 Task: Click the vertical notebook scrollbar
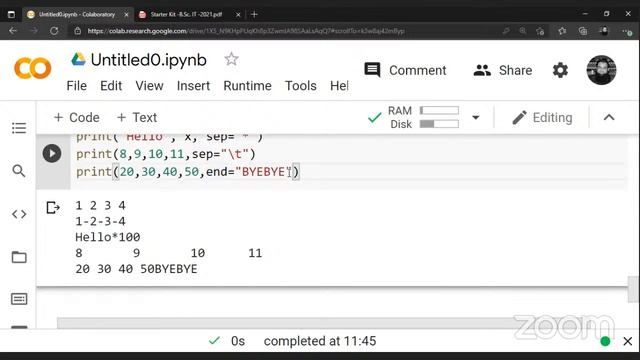633,289
